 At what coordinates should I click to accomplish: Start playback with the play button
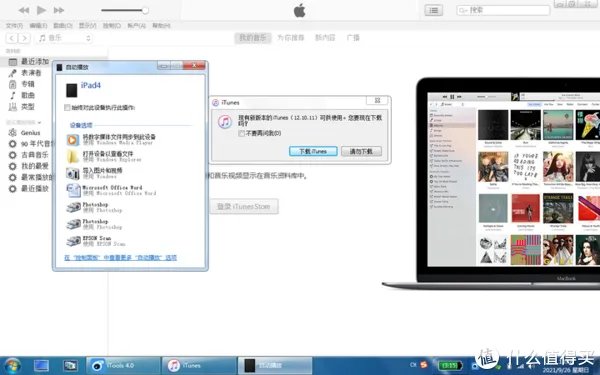point(41,10)
